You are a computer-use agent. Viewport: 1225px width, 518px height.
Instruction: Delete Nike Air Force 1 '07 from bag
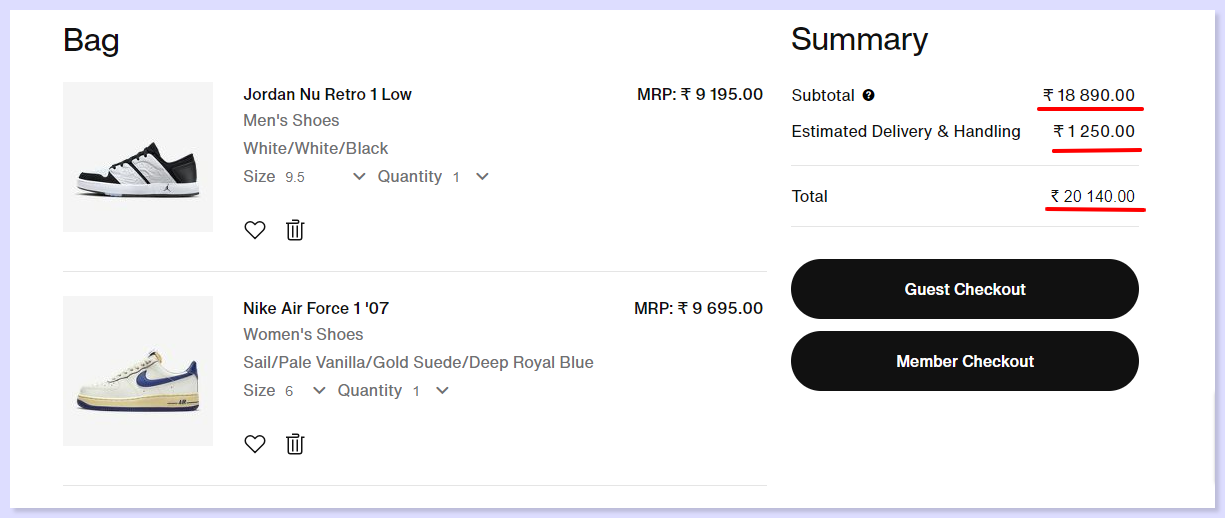point(295,444)
